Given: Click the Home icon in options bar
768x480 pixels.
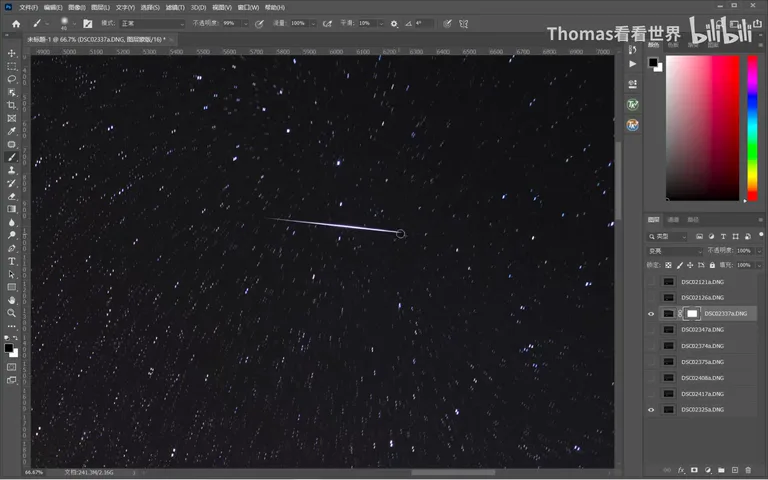Looking at the screenshot, I should point(16,24).
